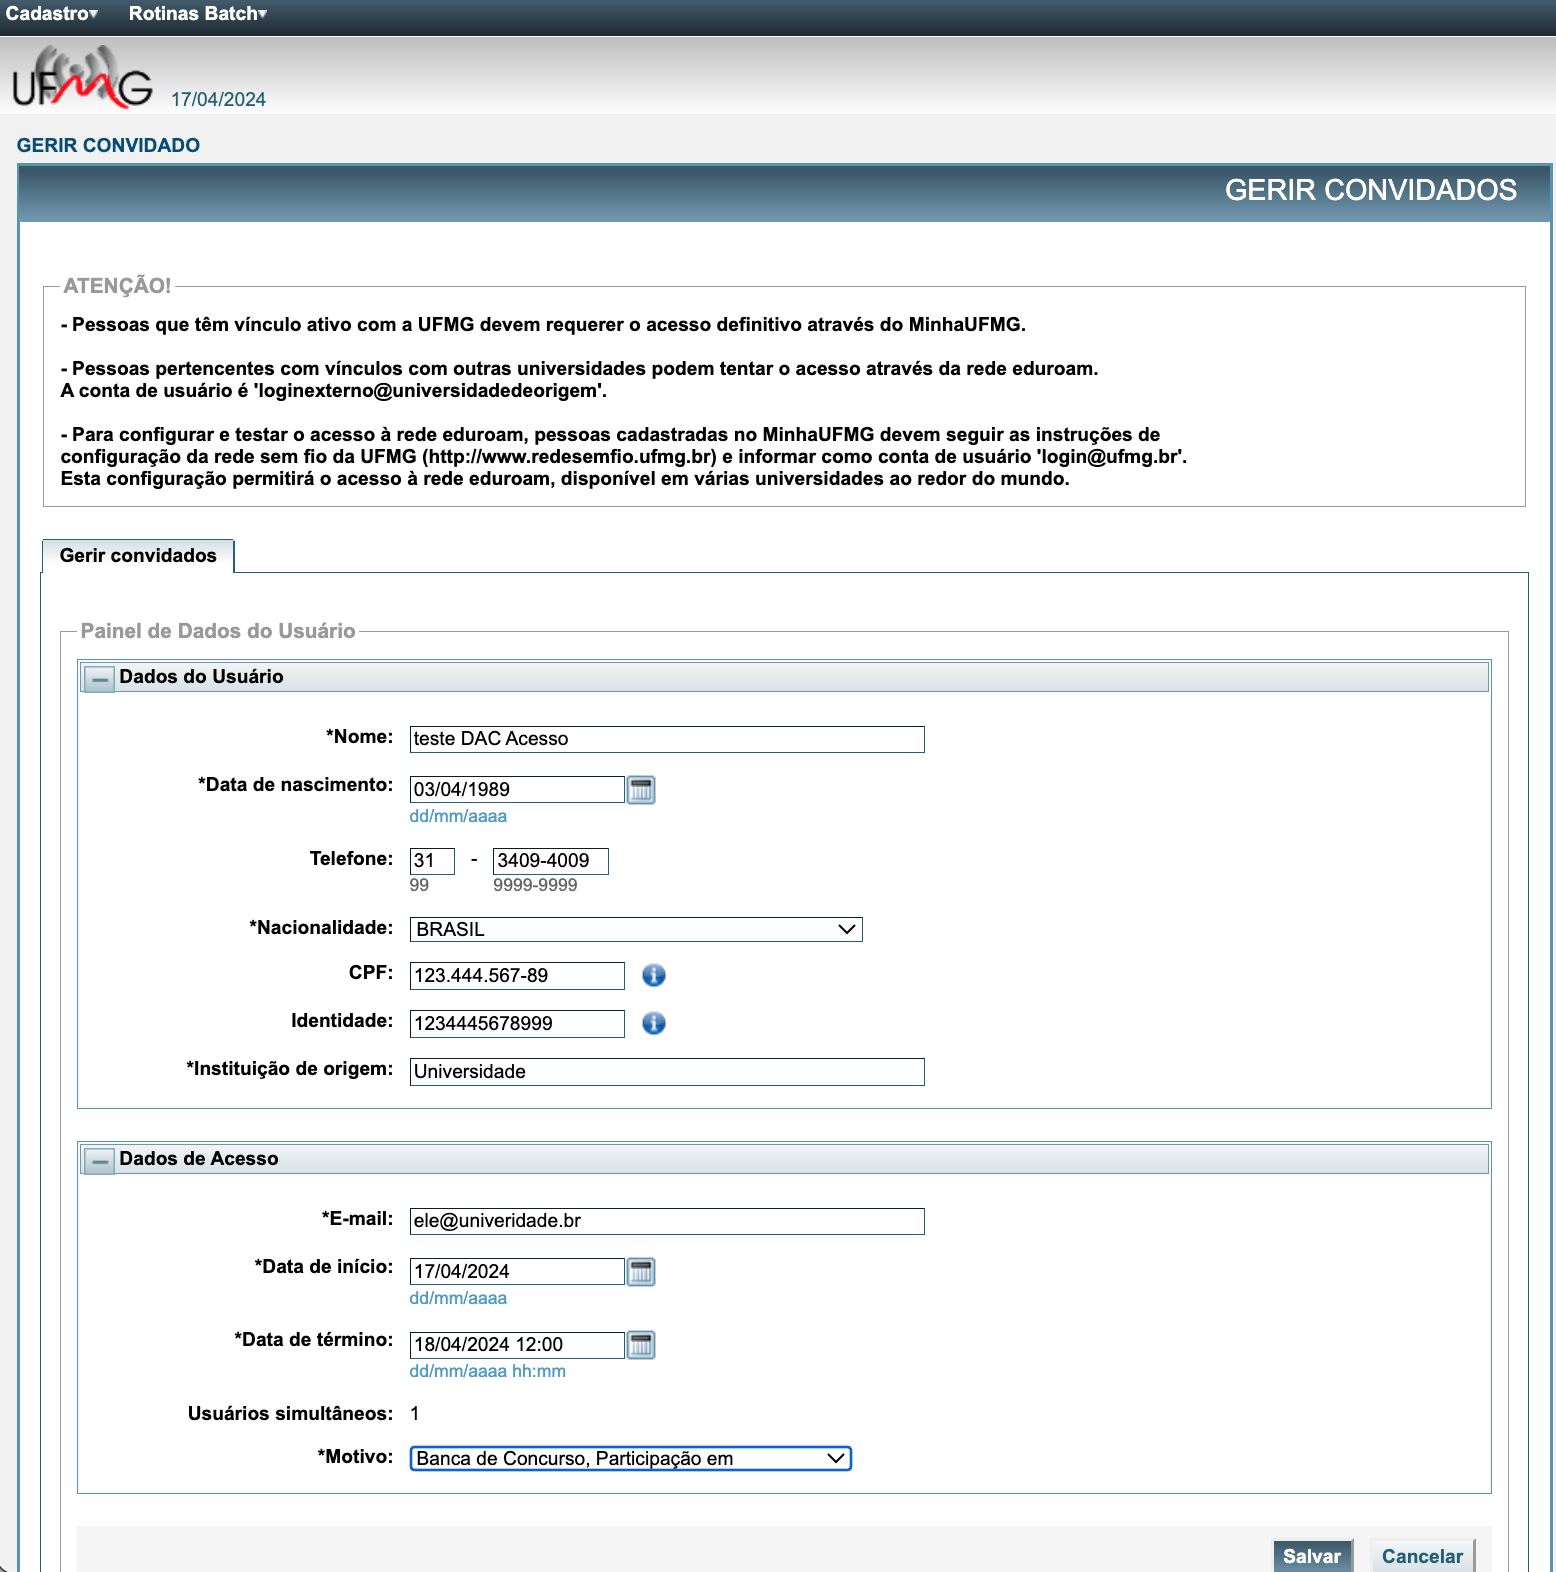Screen dimensions: 1556x1572
Task: Click the Instituição de origem field
Action: [x=667, y=1072]
